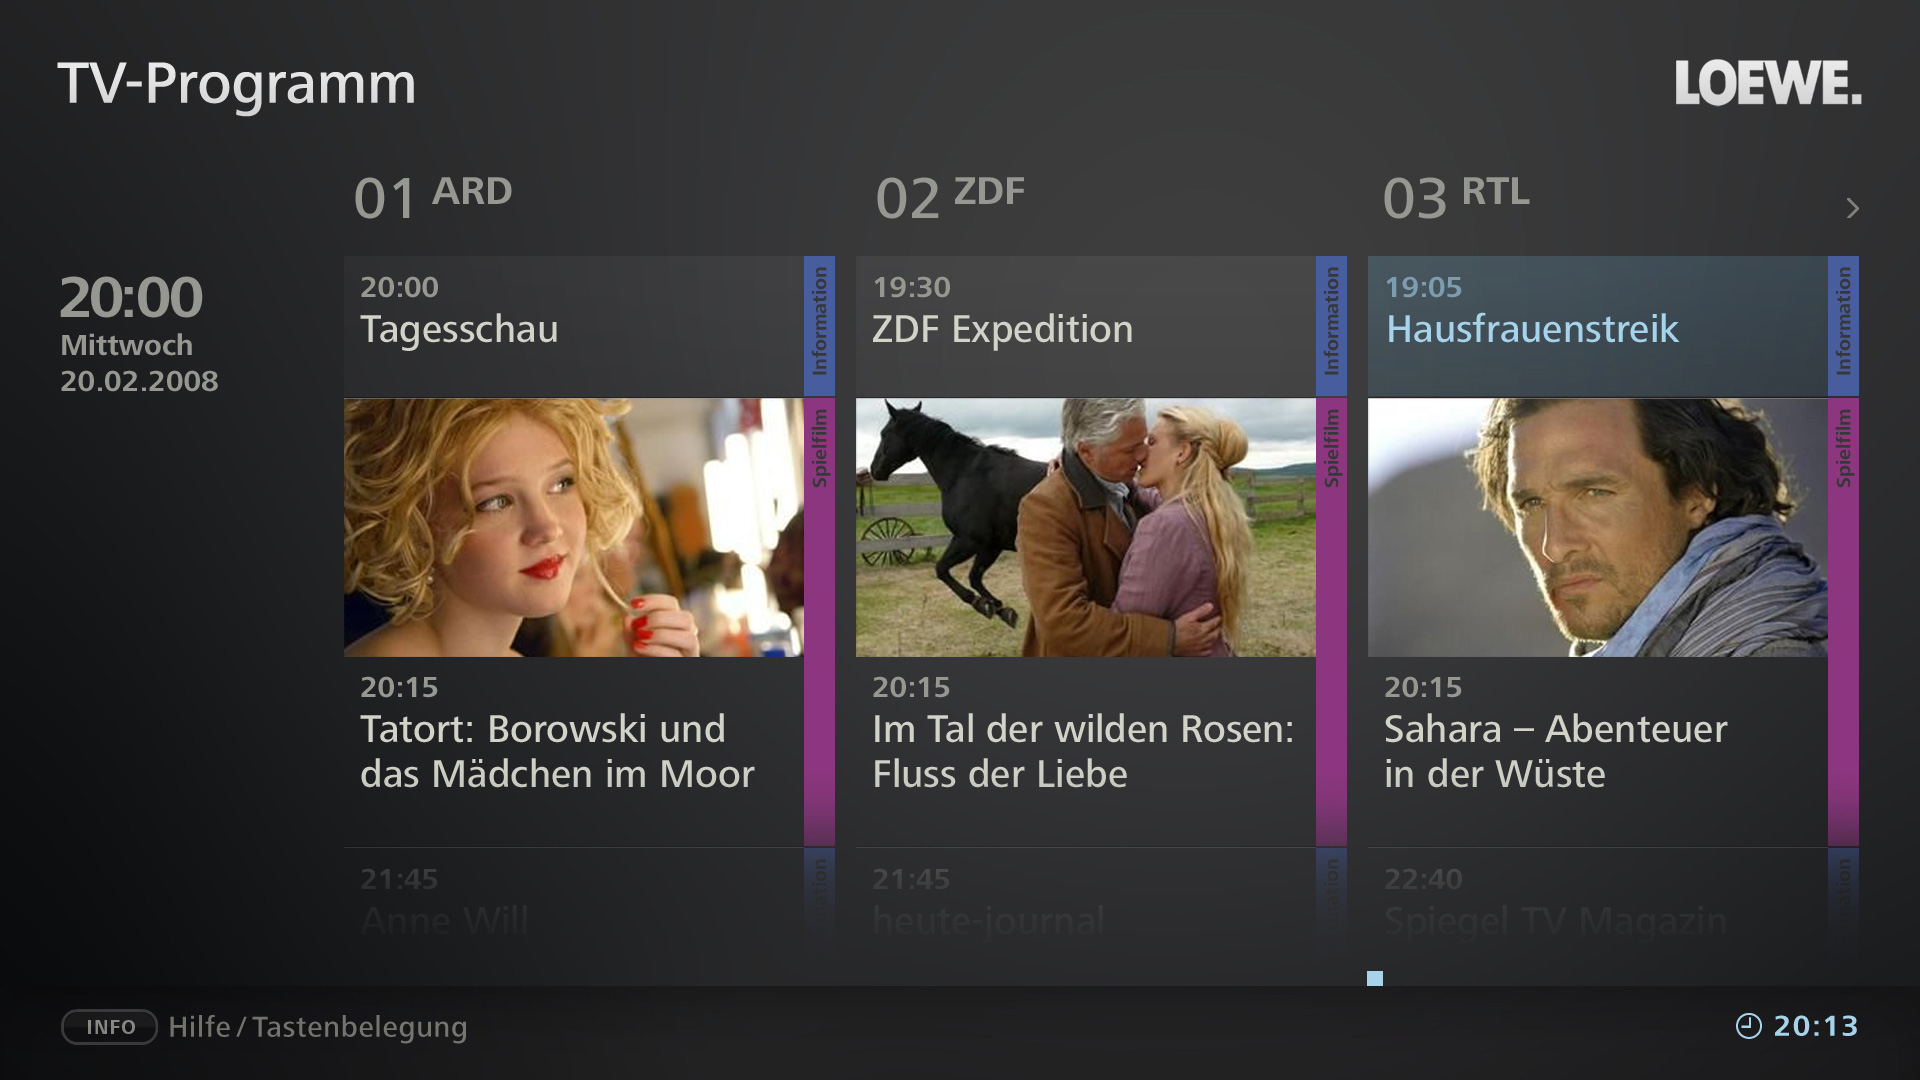Open Hilfe / Tastenbelegung help text
This screenshot has width=1920, height=1080.
pyautogui.click(x=318, y=1027)
